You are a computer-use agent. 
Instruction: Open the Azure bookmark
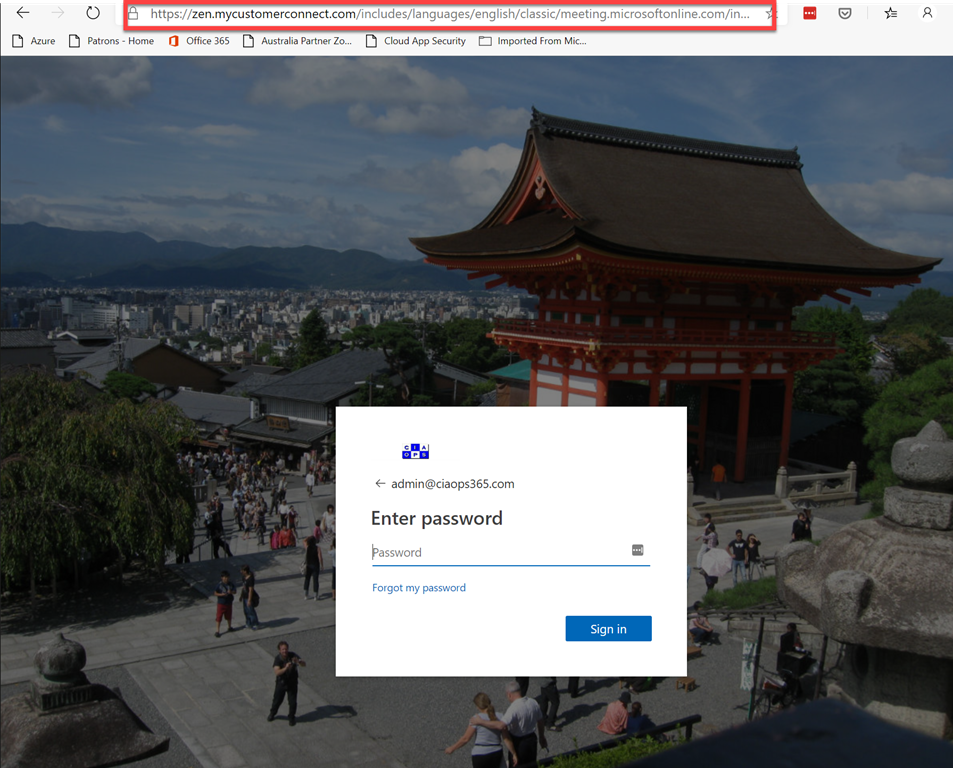pyautogui.click(x=34, y=41)
